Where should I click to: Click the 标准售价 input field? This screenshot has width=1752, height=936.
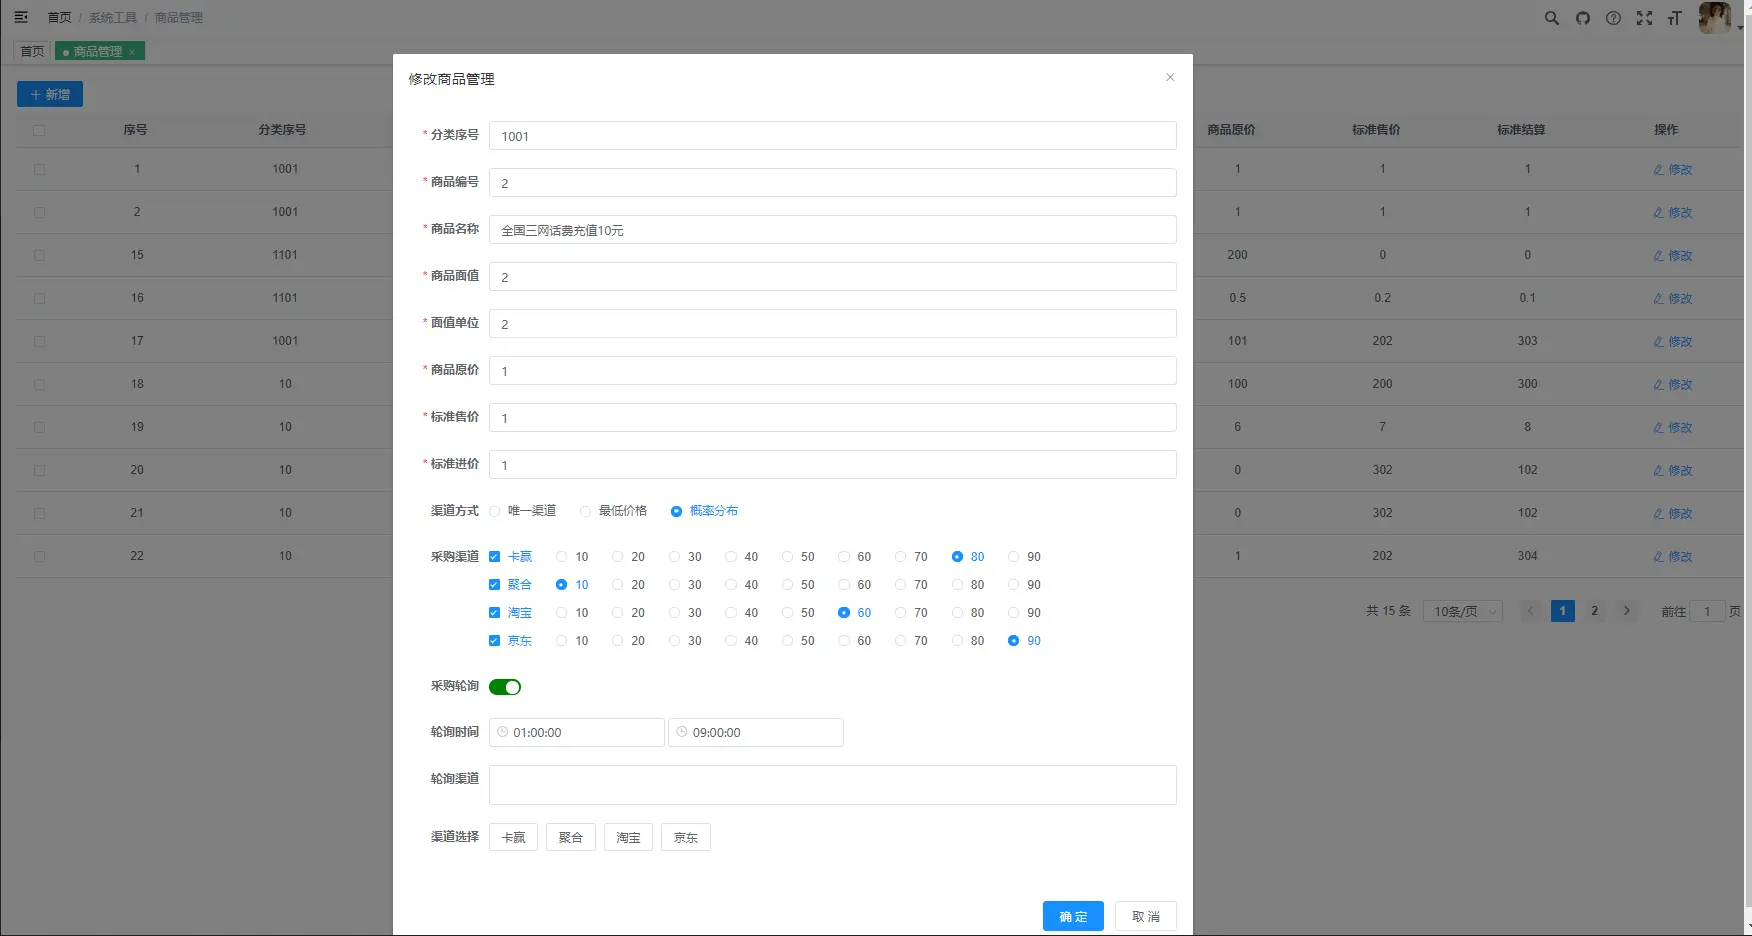point(833,418)
